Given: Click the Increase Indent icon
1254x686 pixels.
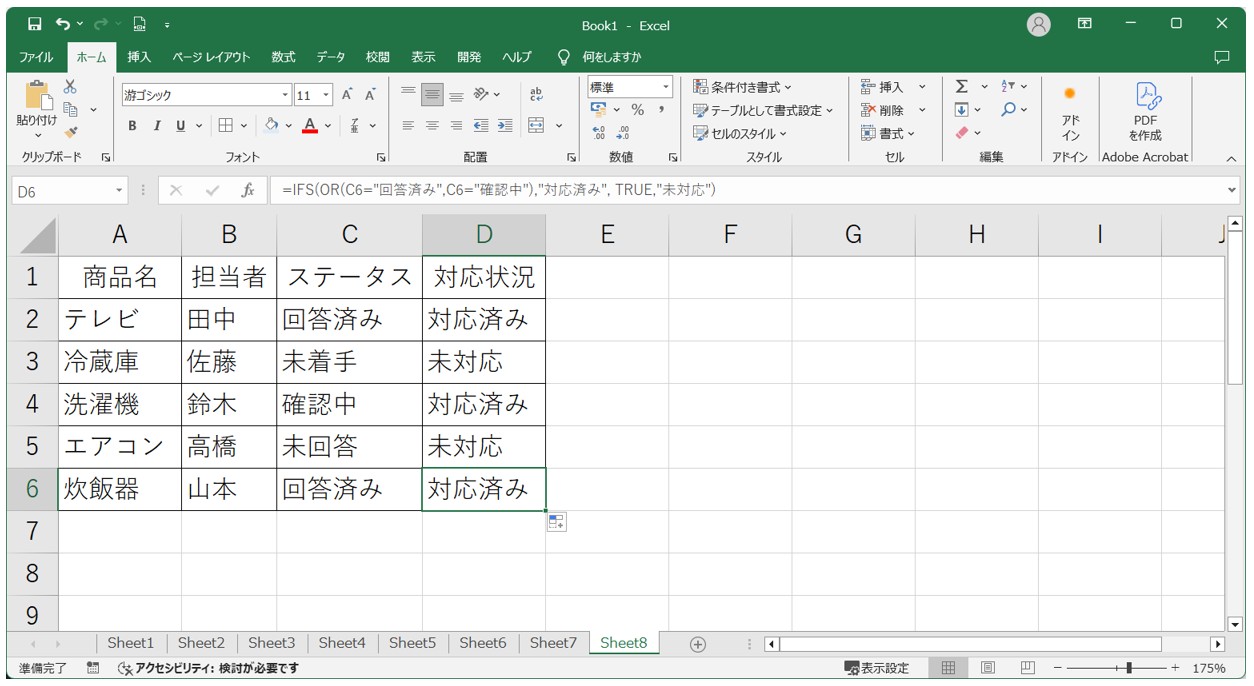Looking at the screenshot, I should 505,126.
